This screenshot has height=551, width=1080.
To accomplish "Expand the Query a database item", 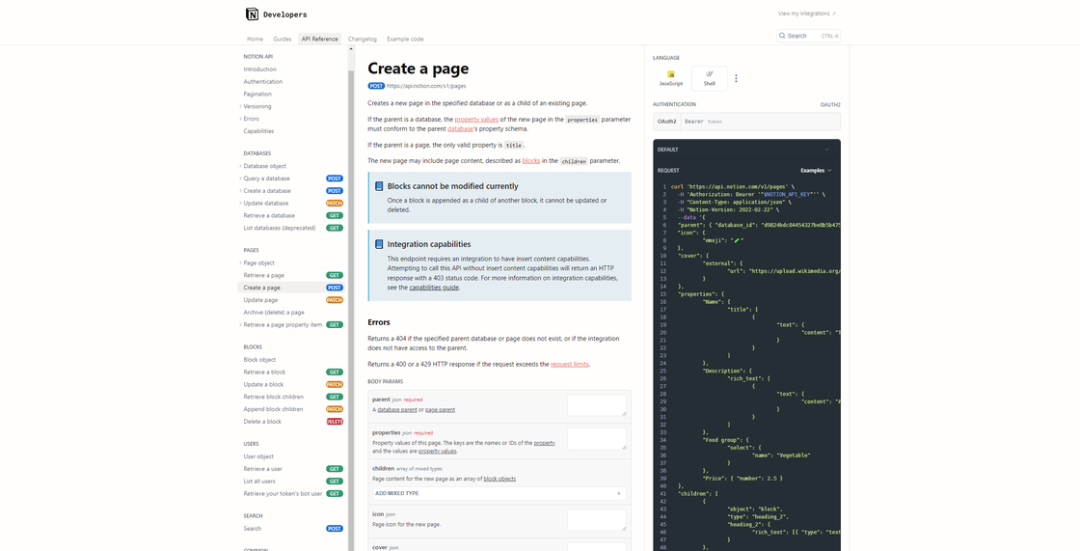I will coord(240,178).
